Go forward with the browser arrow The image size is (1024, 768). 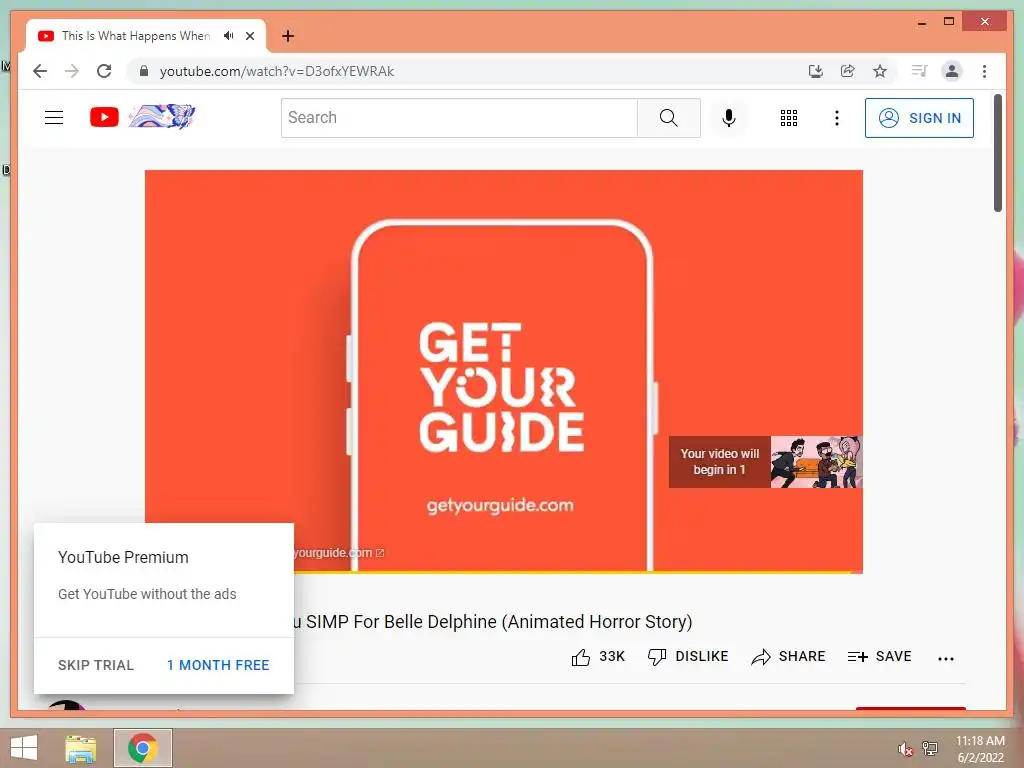72,71
